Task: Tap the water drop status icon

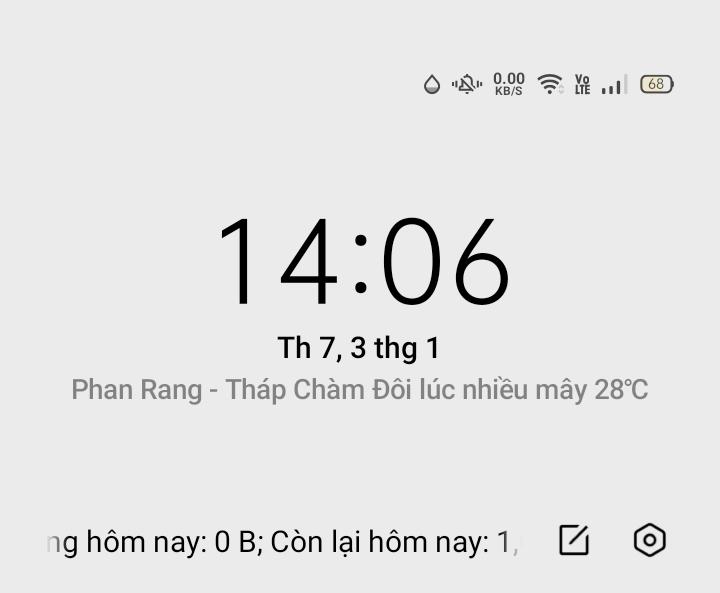Action: coord(432,85)
